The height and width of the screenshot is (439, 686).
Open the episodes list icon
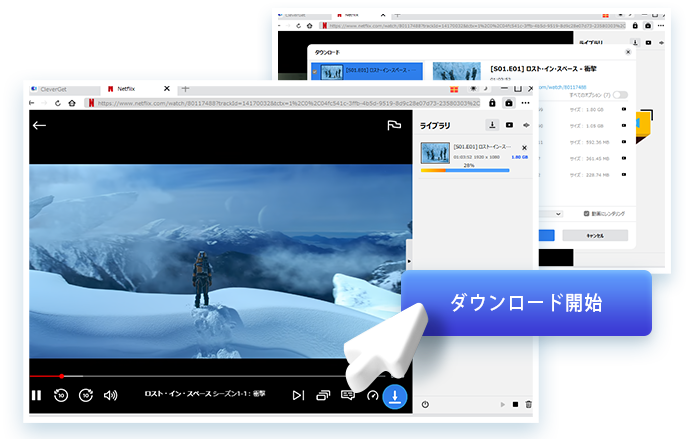tap(323, 395)
